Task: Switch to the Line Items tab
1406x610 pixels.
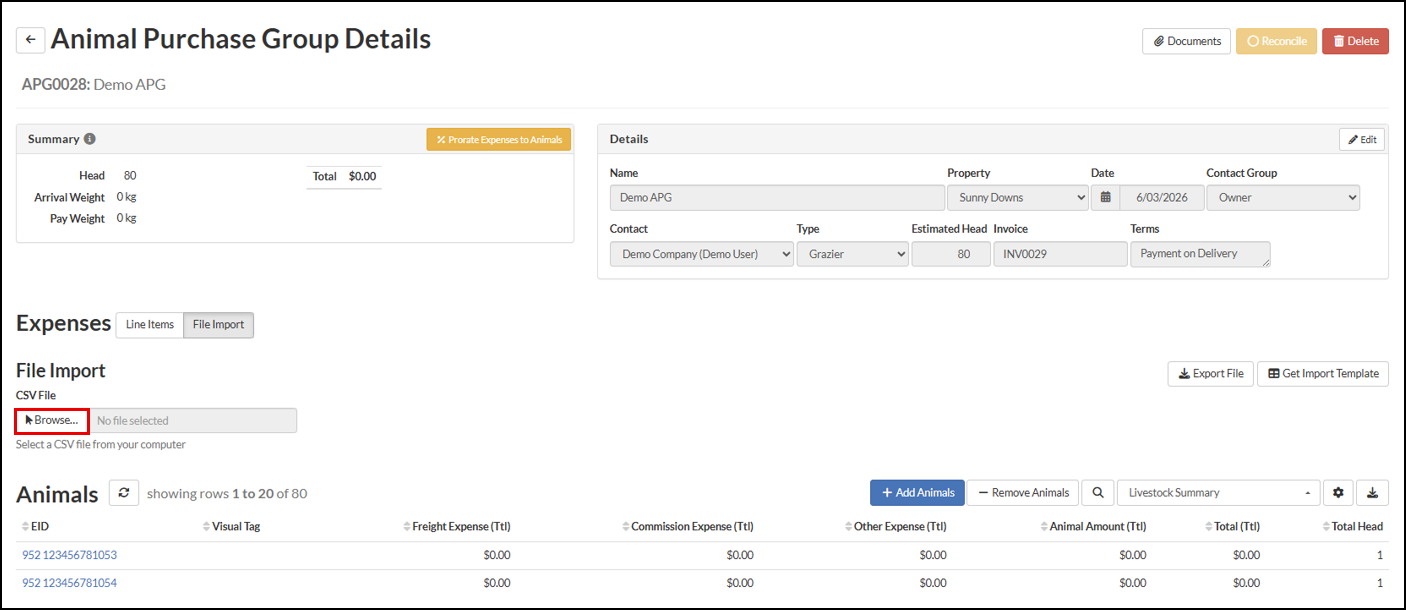Action: click(150, 325)
